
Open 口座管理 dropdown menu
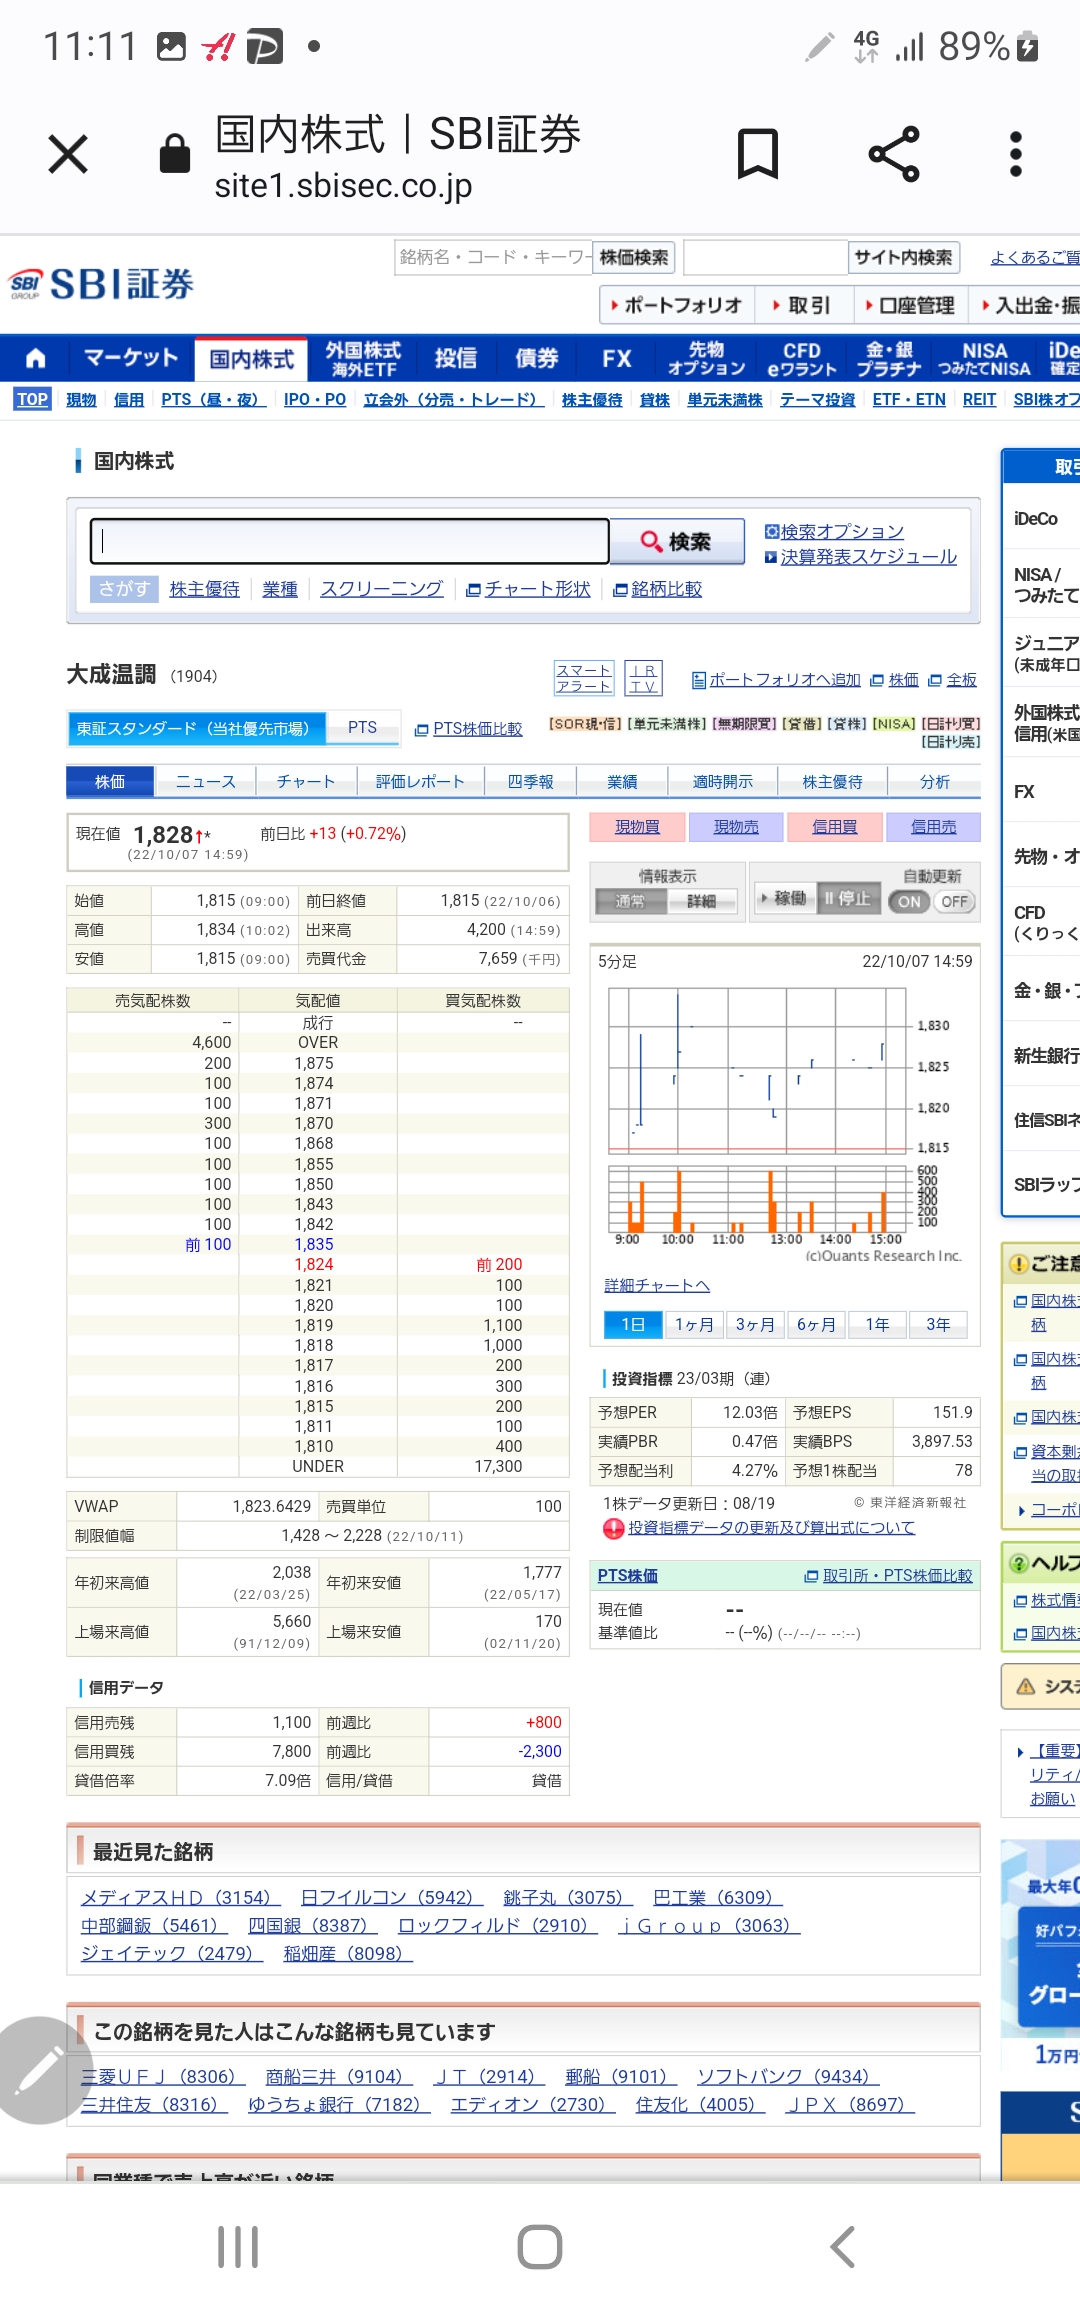click(910, 305)
